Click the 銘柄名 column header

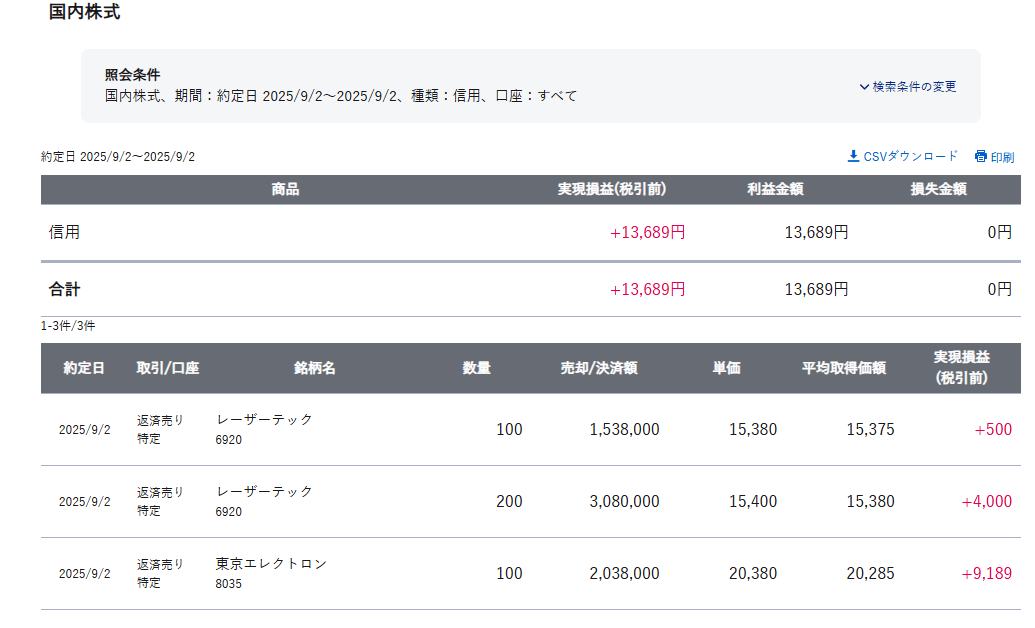[315, 368]
